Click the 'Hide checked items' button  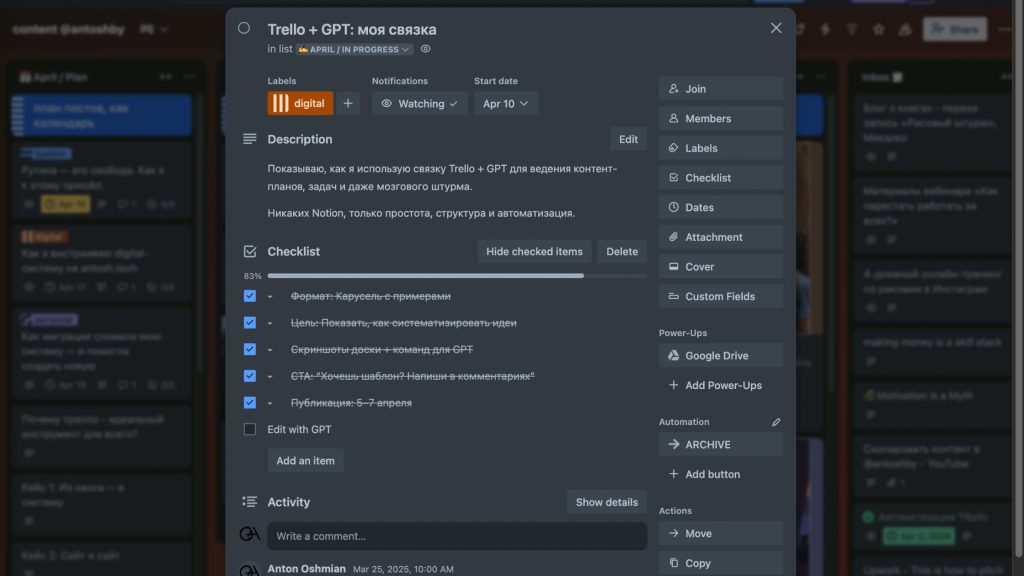(534, 251)
